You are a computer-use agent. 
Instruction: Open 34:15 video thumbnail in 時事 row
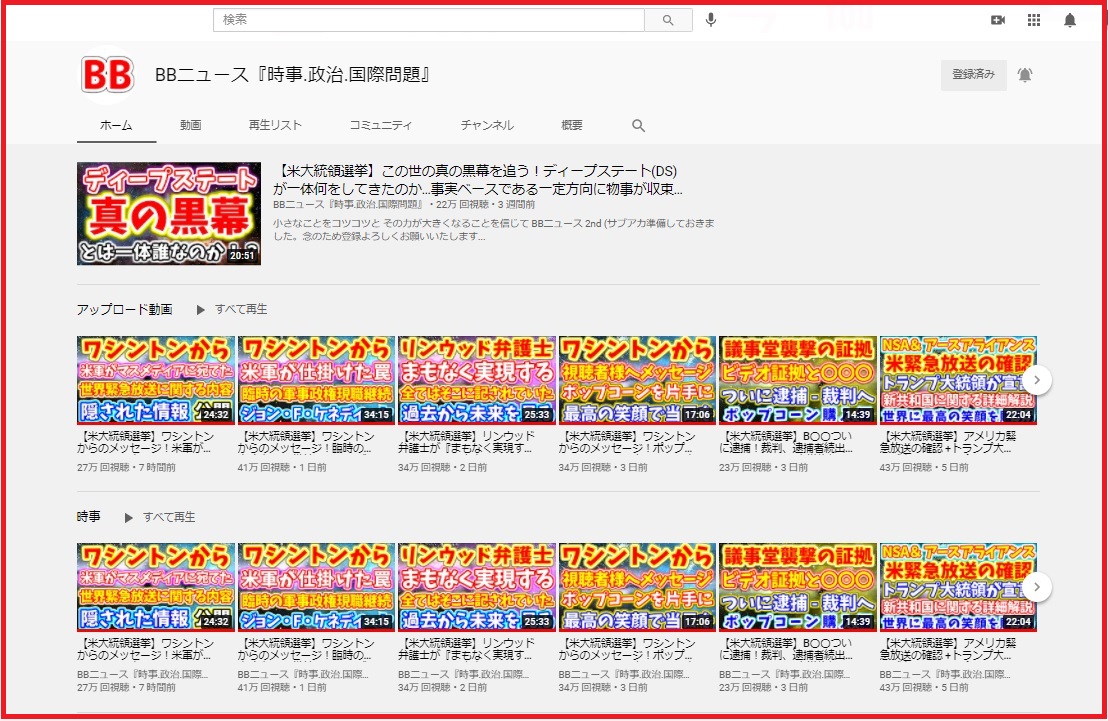(316, 587)
